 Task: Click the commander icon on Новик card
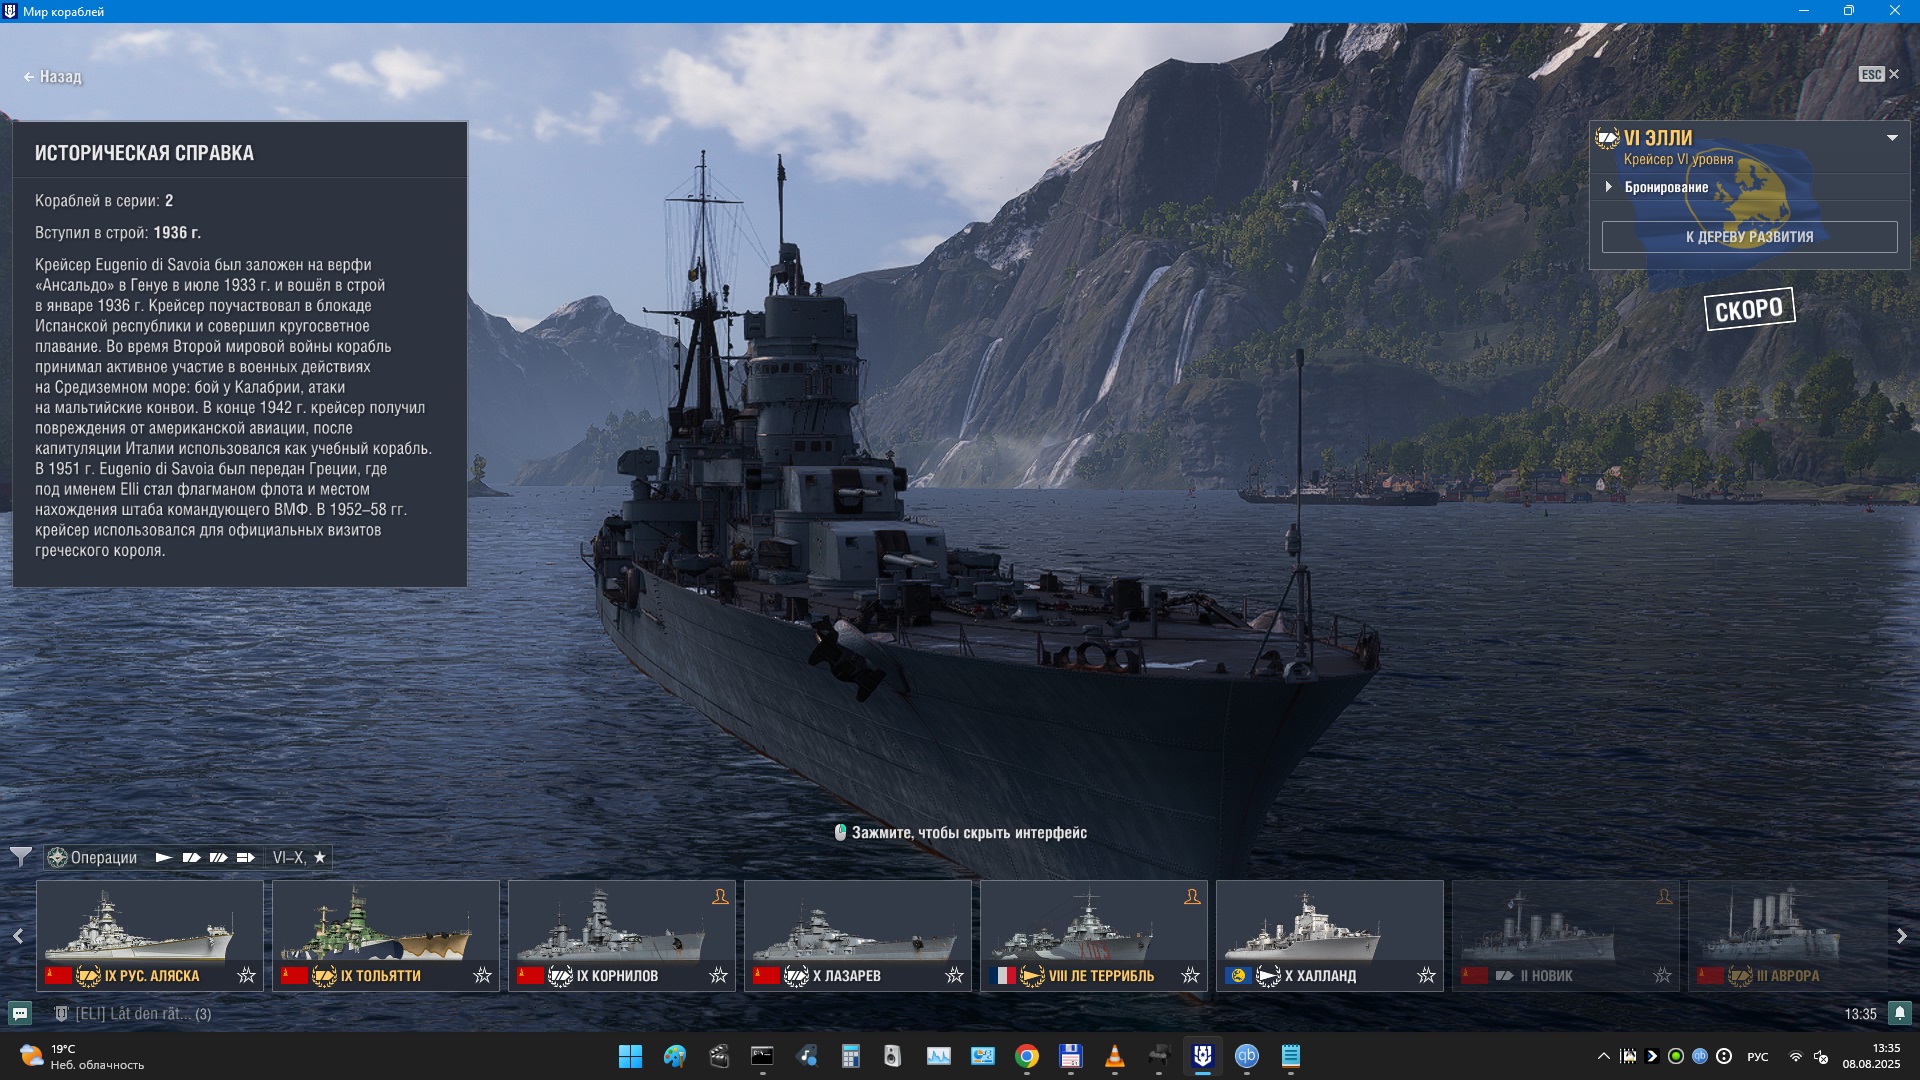(x=1664, y=897)
